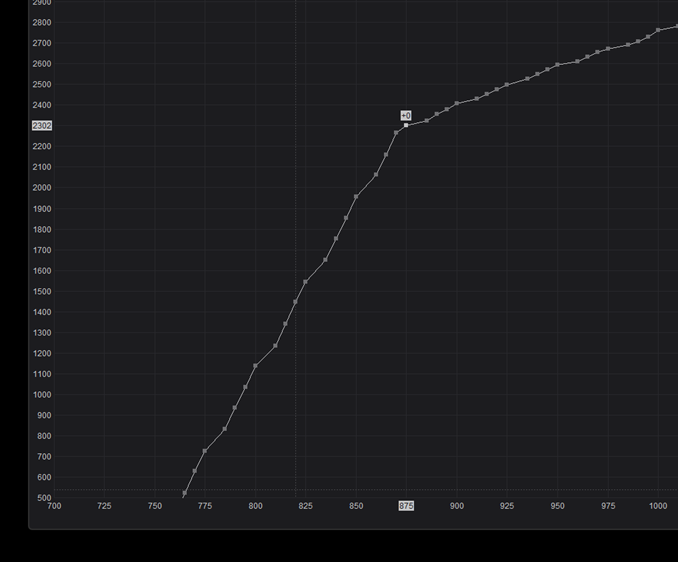Select curve point on dotted vertical line near 1450 MHz
Viewport: 678px width, 562px height.
click(296, 302)
